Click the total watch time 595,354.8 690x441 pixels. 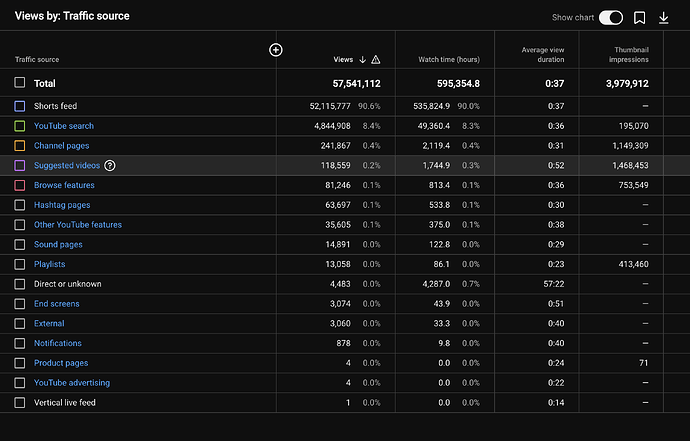(458, 84)
